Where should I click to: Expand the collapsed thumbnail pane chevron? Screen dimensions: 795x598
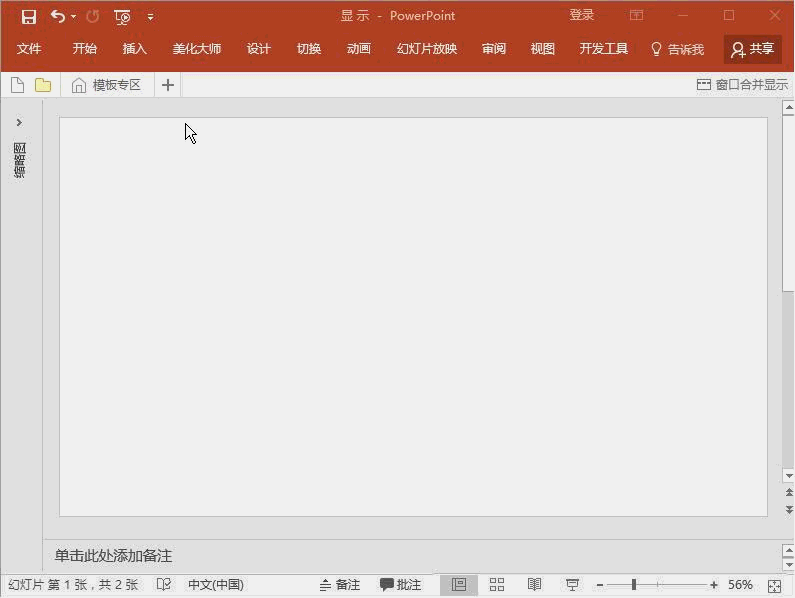pyautogui.click(x=19, y=122)
